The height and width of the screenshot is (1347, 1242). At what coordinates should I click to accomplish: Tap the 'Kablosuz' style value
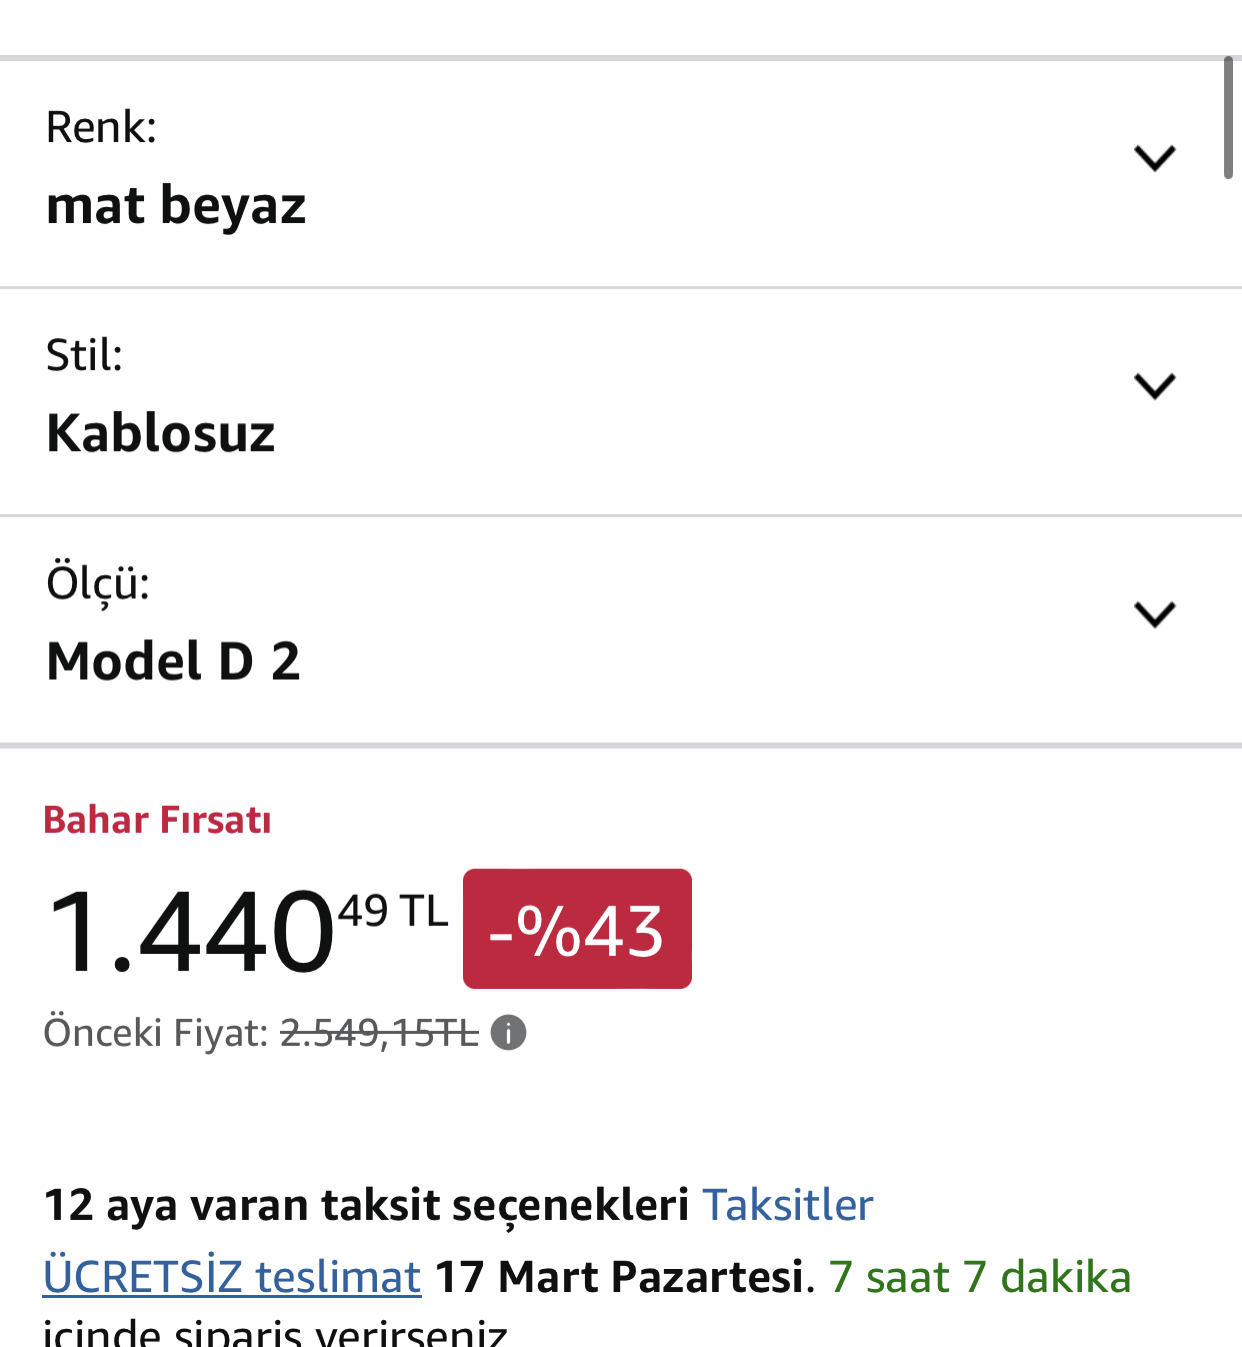click(160, 434)
